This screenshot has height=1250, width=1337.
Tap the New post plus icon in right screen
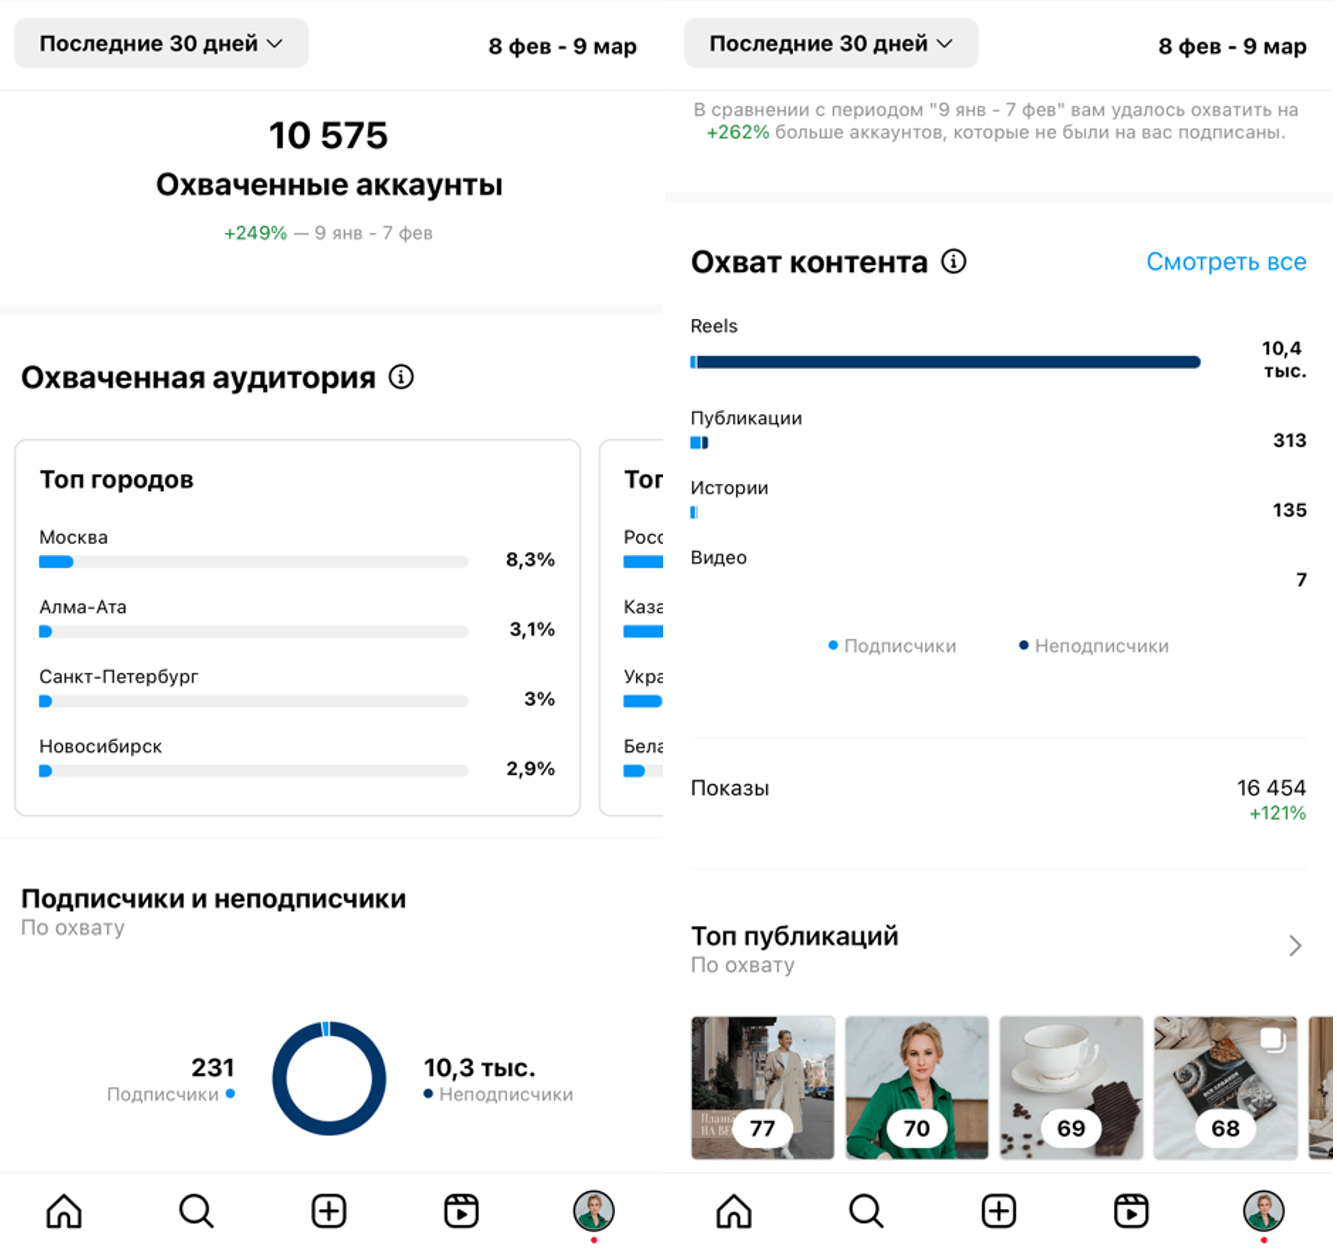999,1211
